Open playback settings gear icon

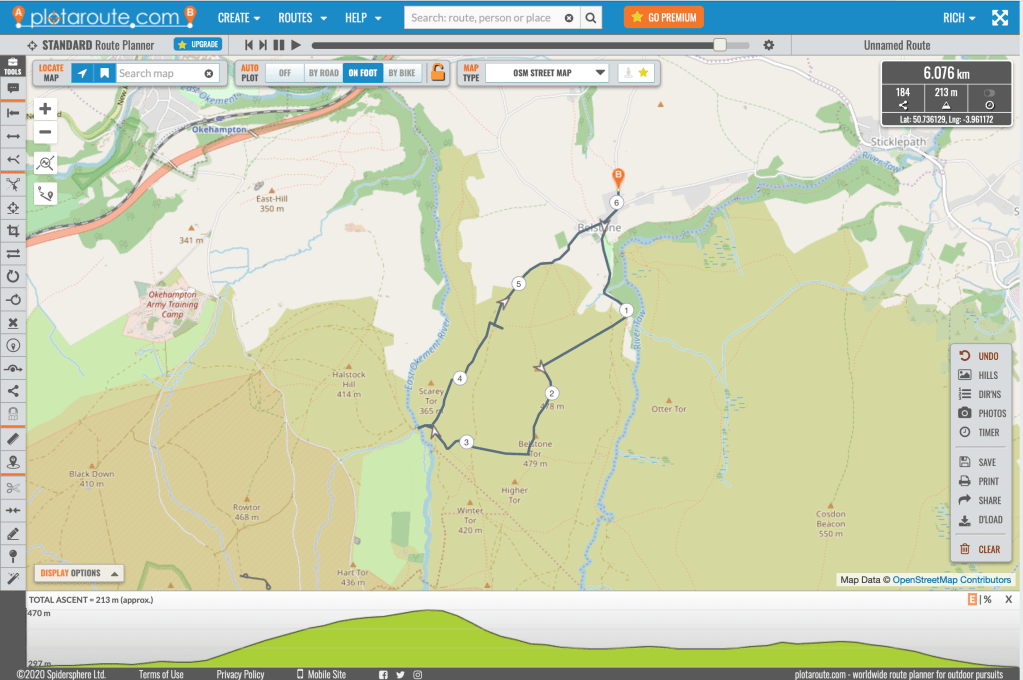click(769, 45)
